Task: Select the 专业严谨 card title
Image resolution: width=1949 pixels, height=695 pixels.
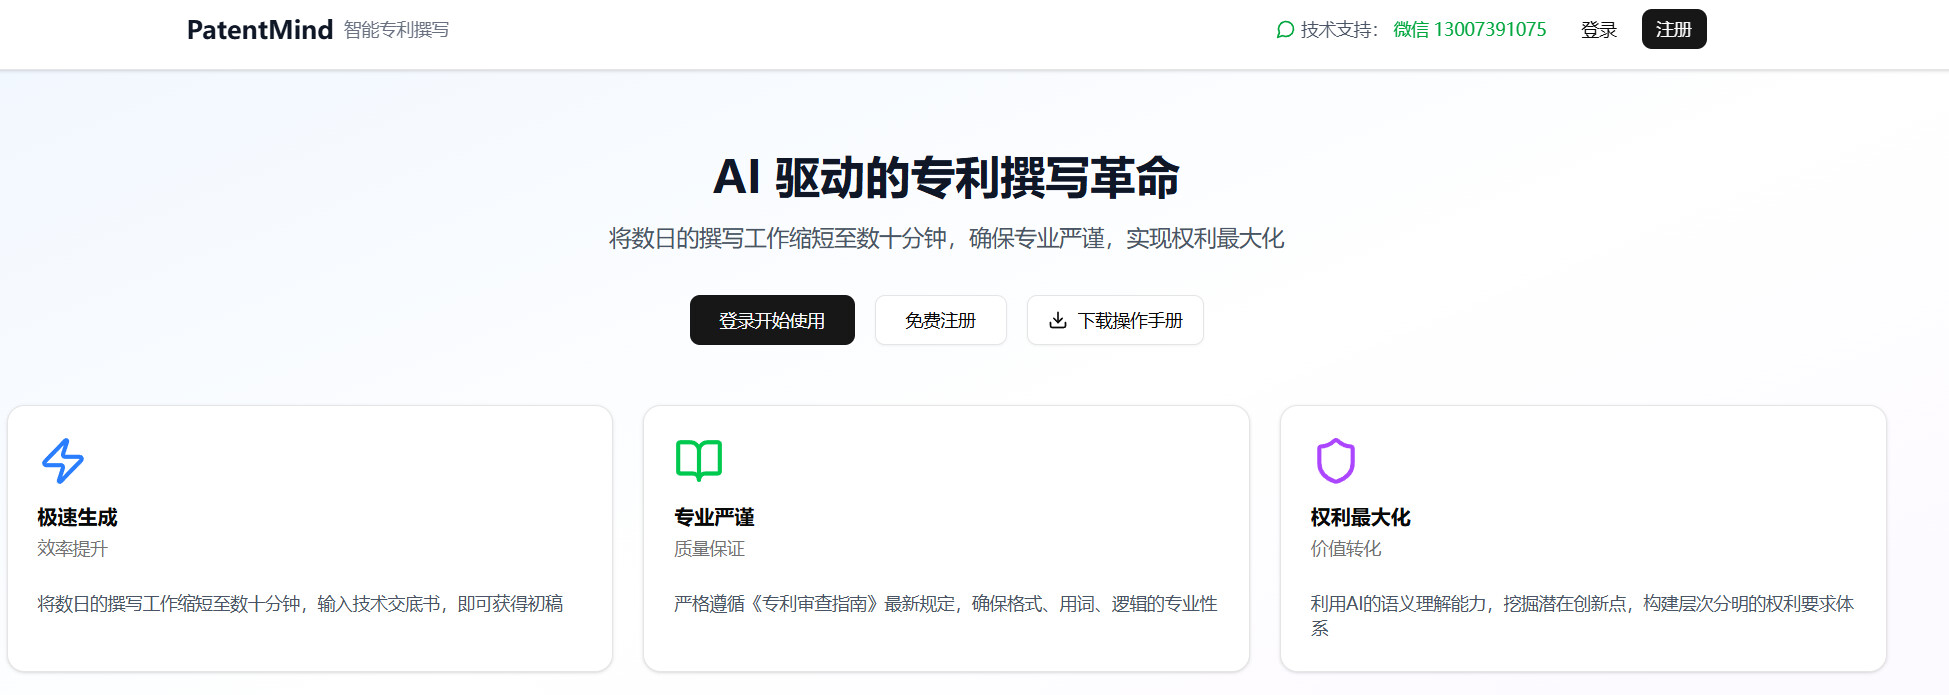Action: 714,517
